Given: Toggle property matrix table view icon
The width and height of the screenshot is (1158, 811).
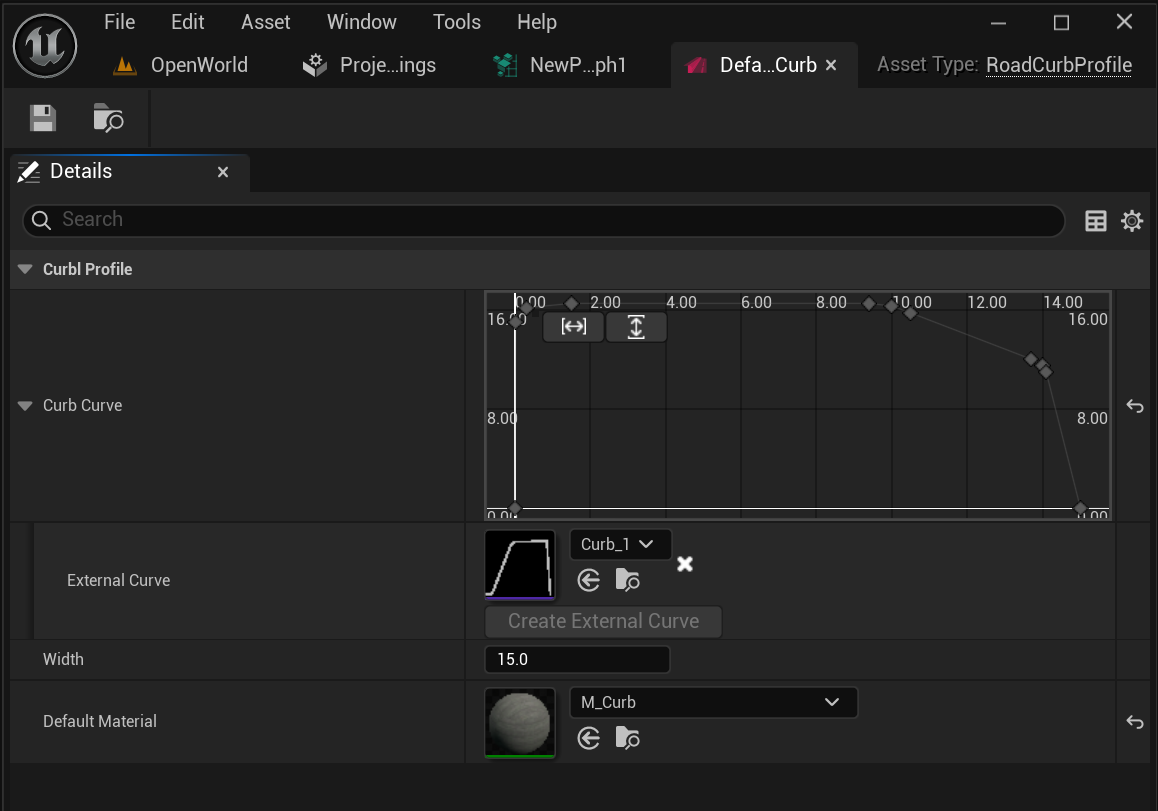Looking at the screenshot, I should 1095,220.
